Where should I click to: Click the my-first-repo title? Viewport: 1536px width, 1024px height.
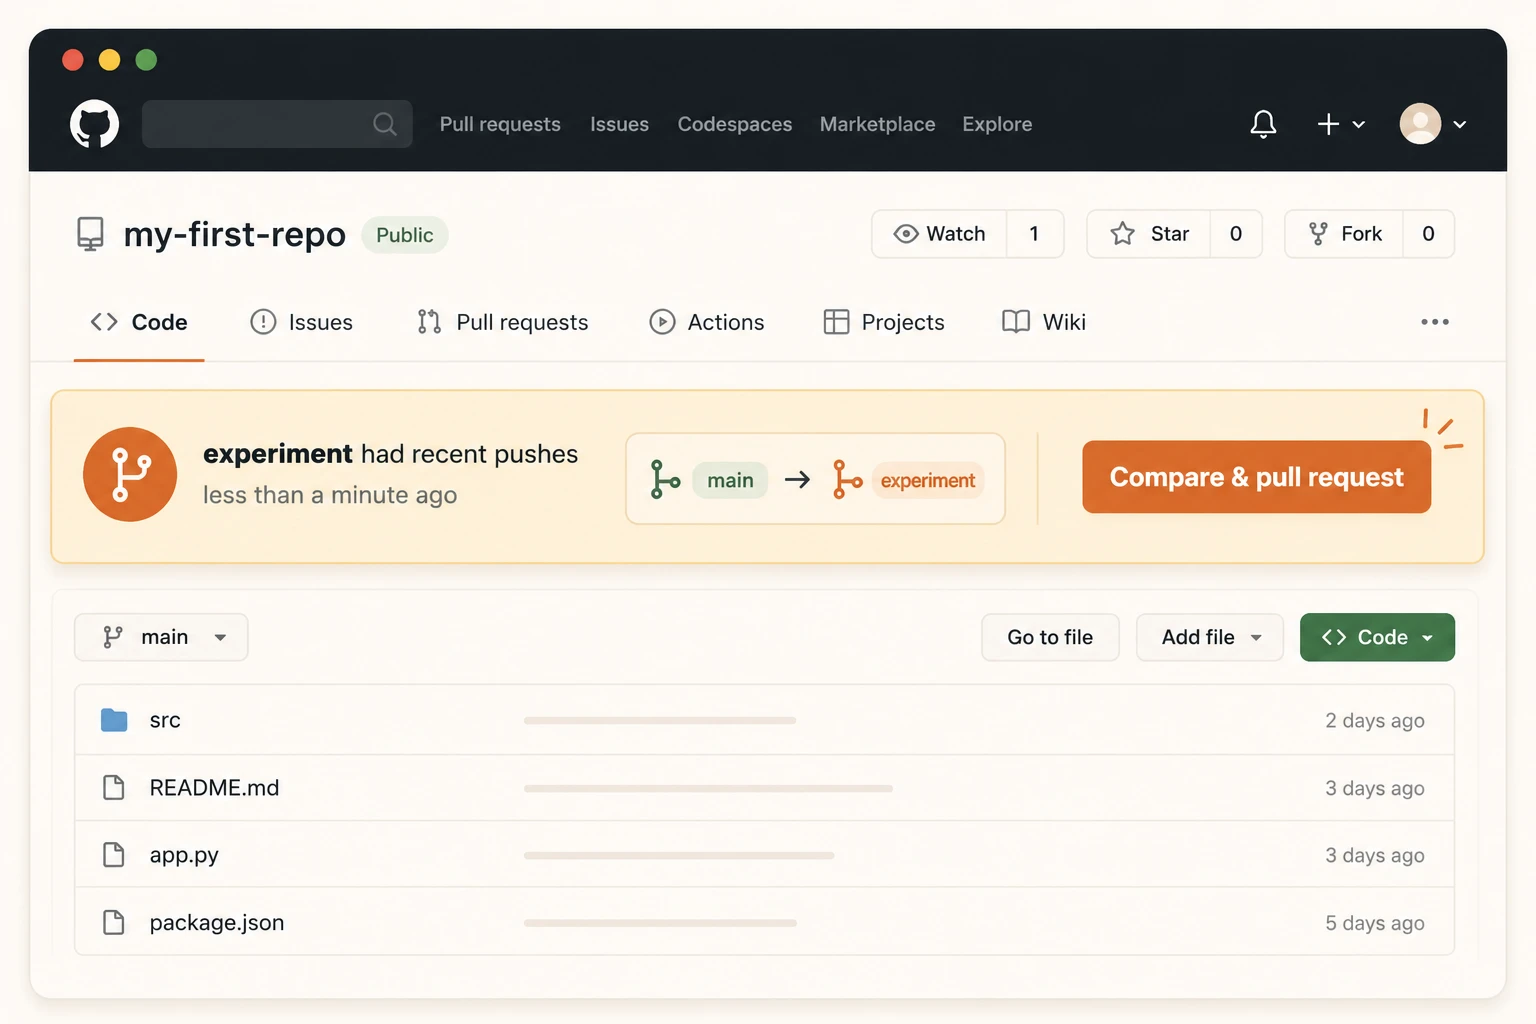coord(235,235)
